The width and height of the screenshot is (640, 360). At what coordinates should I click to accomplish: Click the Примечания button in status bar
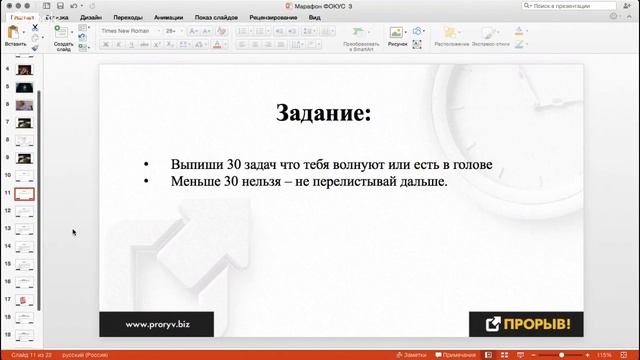click(x=456, y=355)
